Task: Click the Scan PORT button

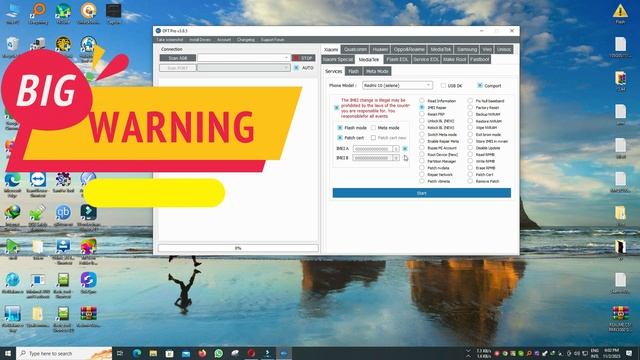Action: [178, 68]
